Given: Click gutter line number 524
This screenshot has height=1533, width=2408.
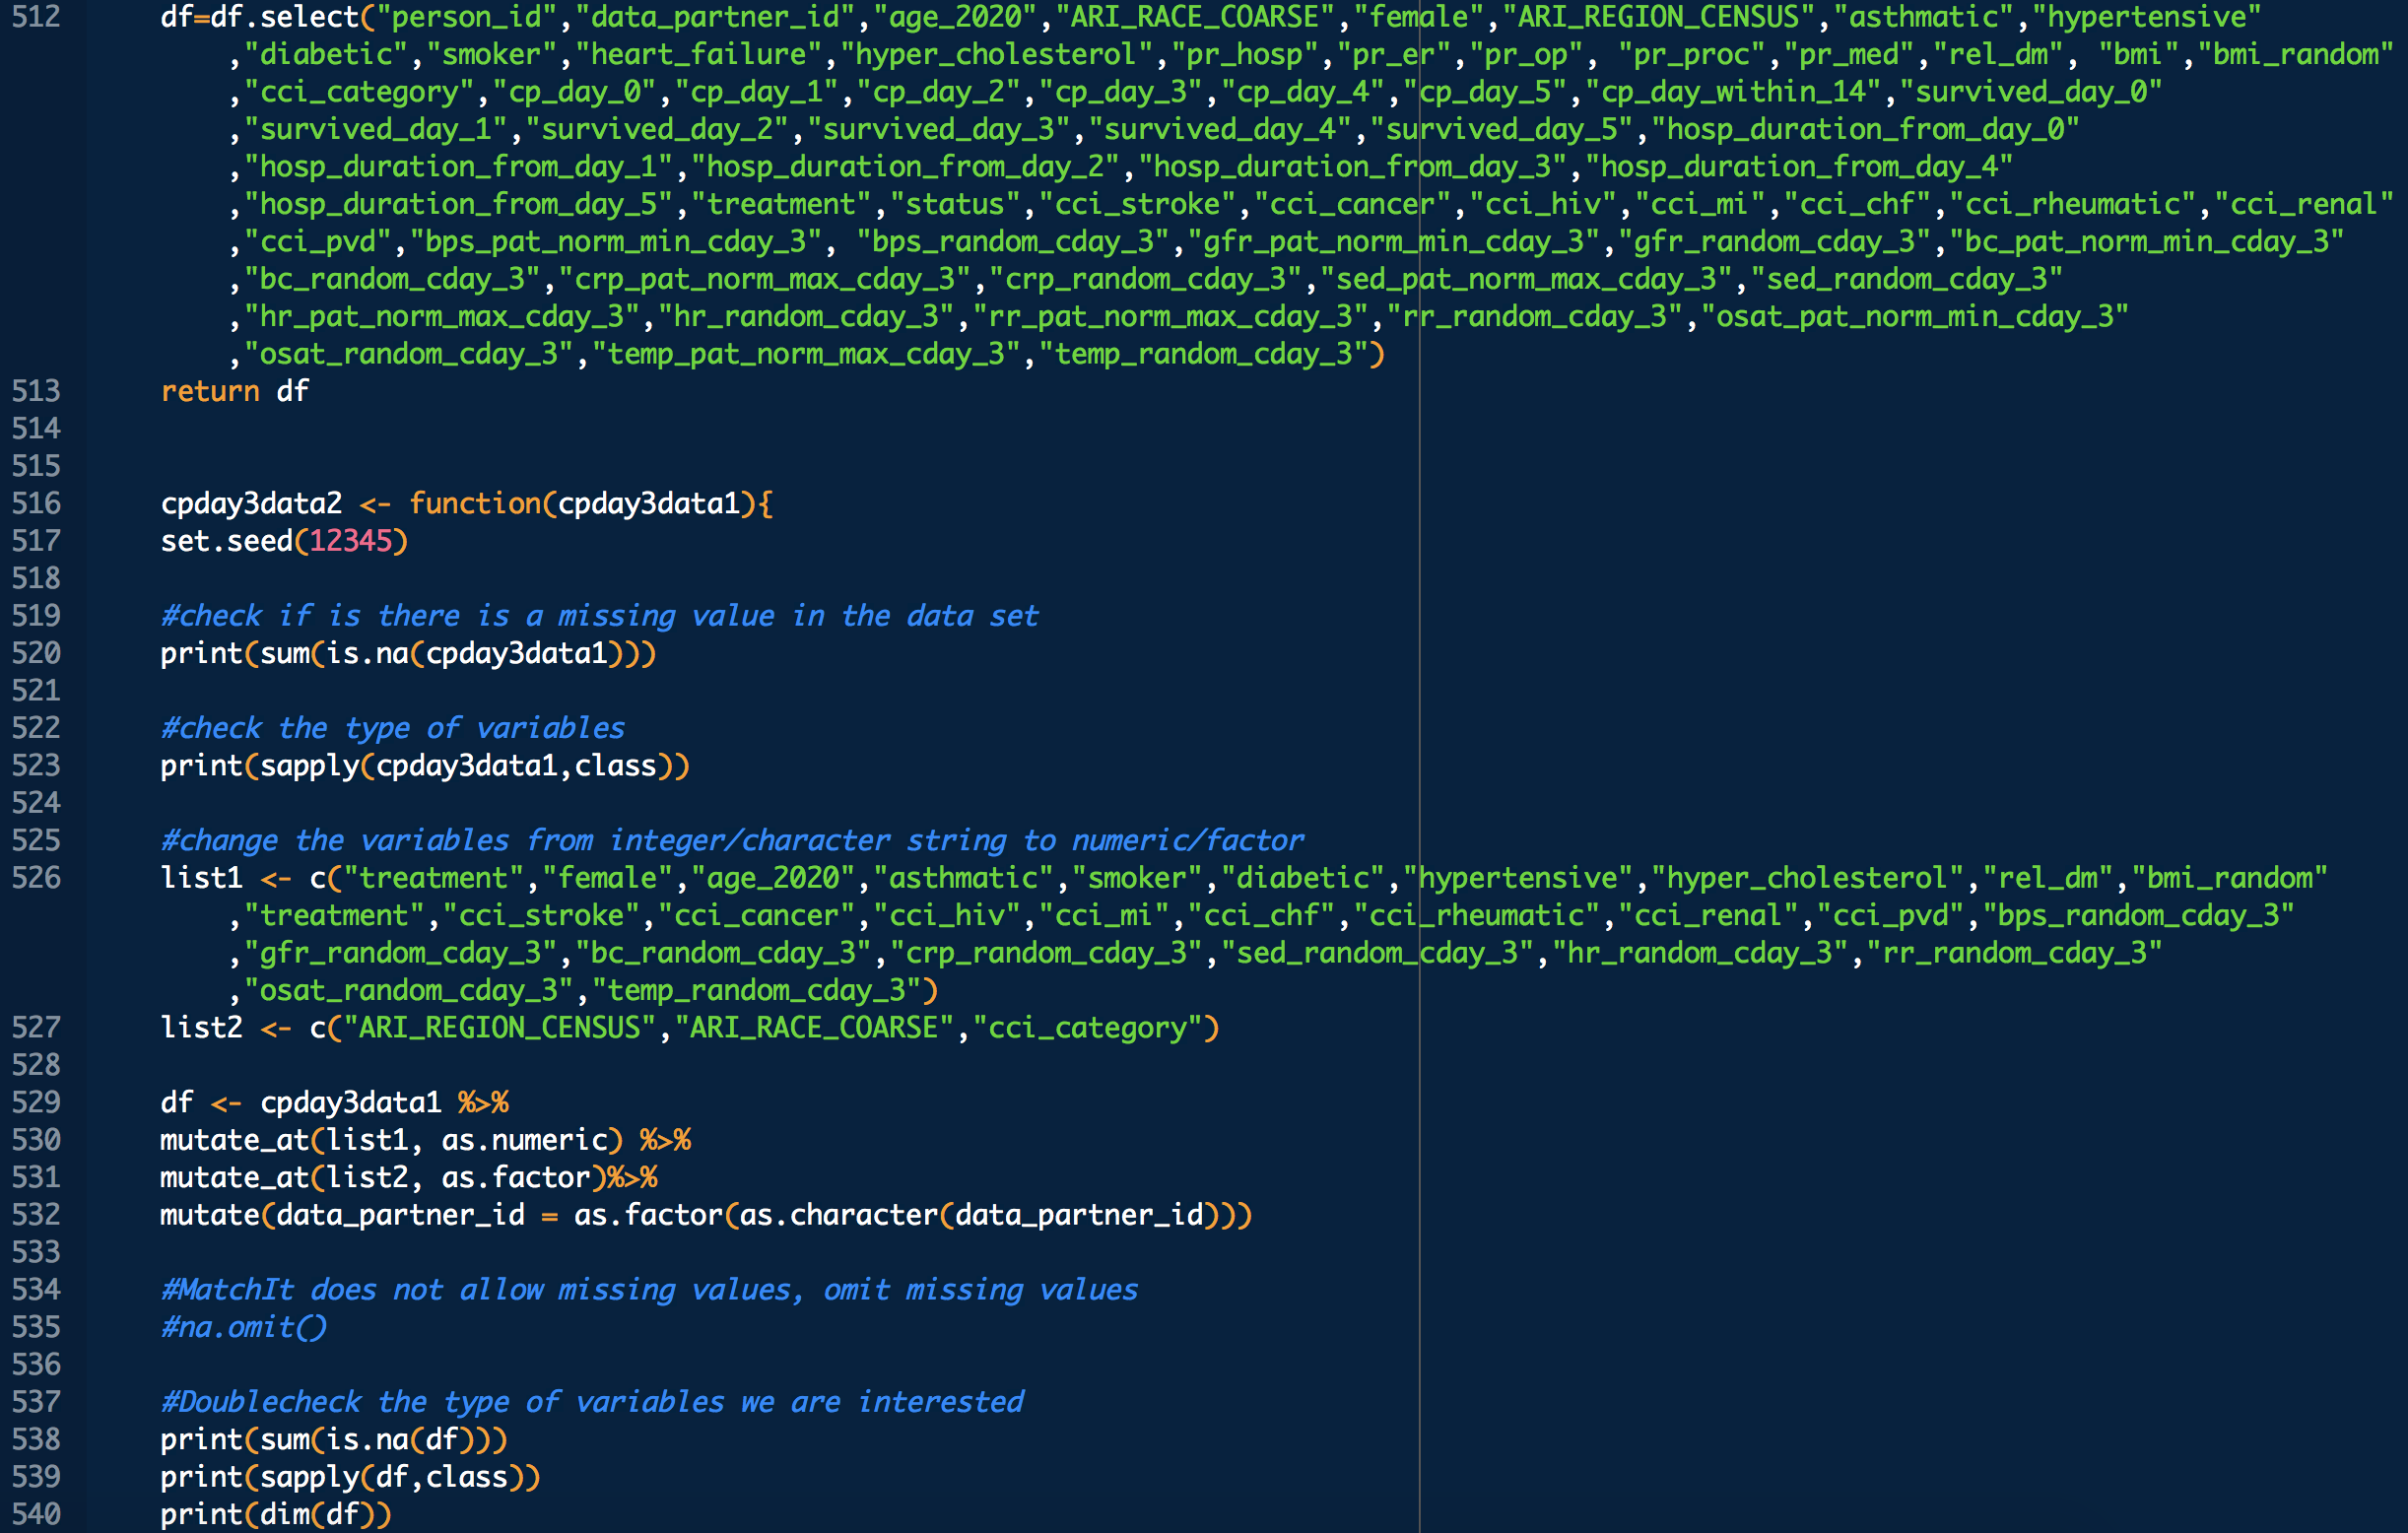Looking at the screenshot, I should (36, 803).
